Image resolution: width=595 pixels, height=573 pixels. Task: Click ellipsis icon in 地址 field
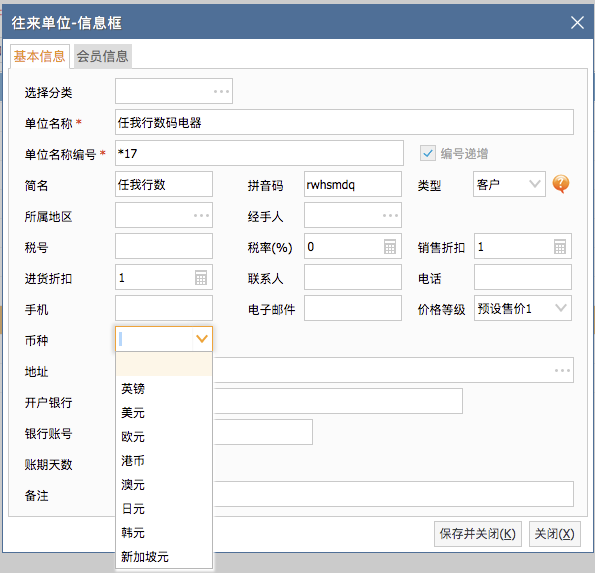(x=562, y=370)
